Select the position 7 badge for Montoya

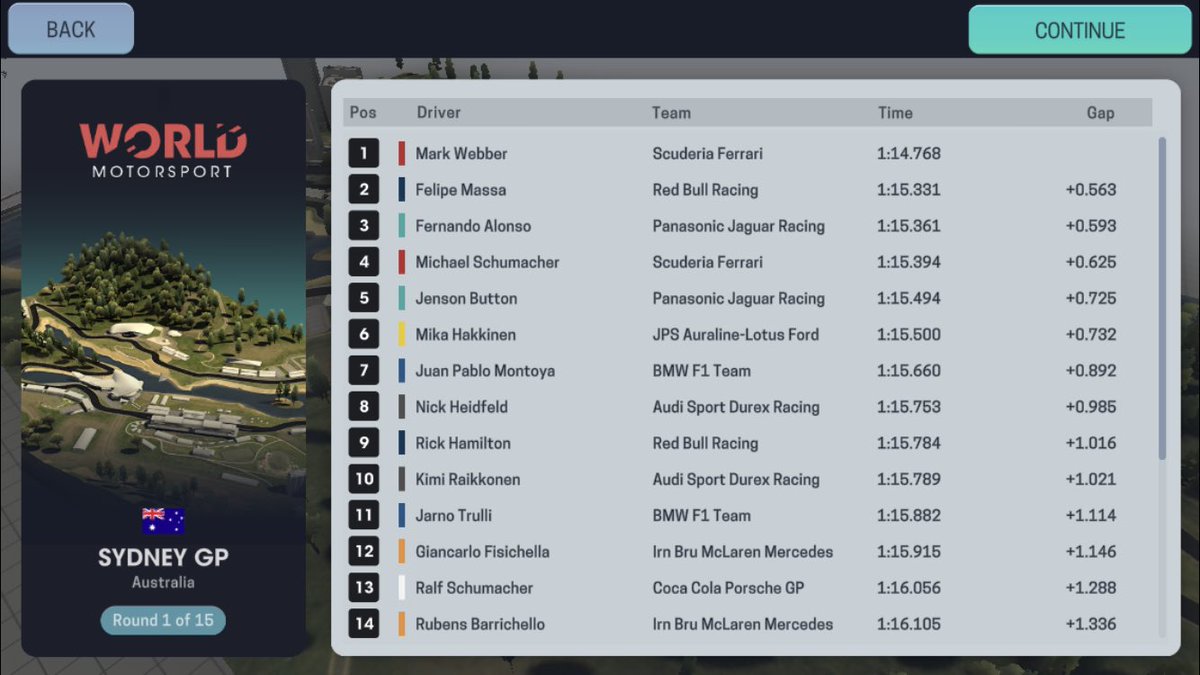(363, 370)
